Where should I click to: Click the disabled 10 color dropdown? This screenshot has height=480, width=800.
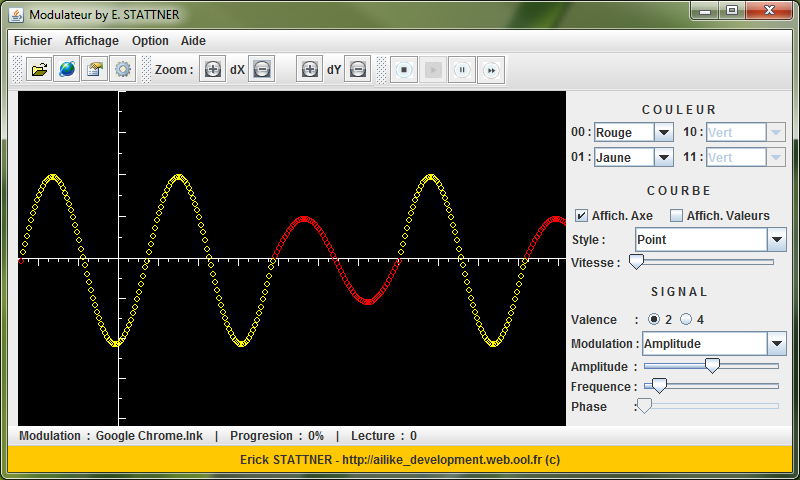coord(745,133)
